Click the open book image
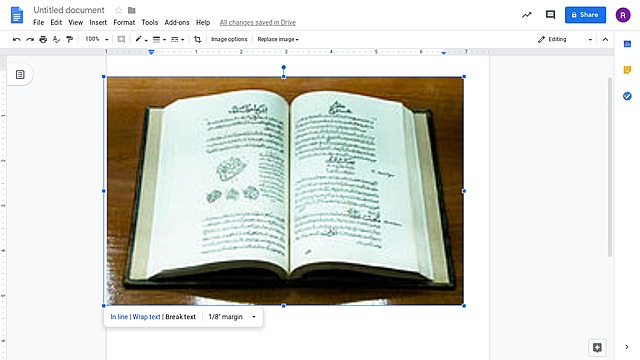The image size is (640, 360). coord(285,191)
